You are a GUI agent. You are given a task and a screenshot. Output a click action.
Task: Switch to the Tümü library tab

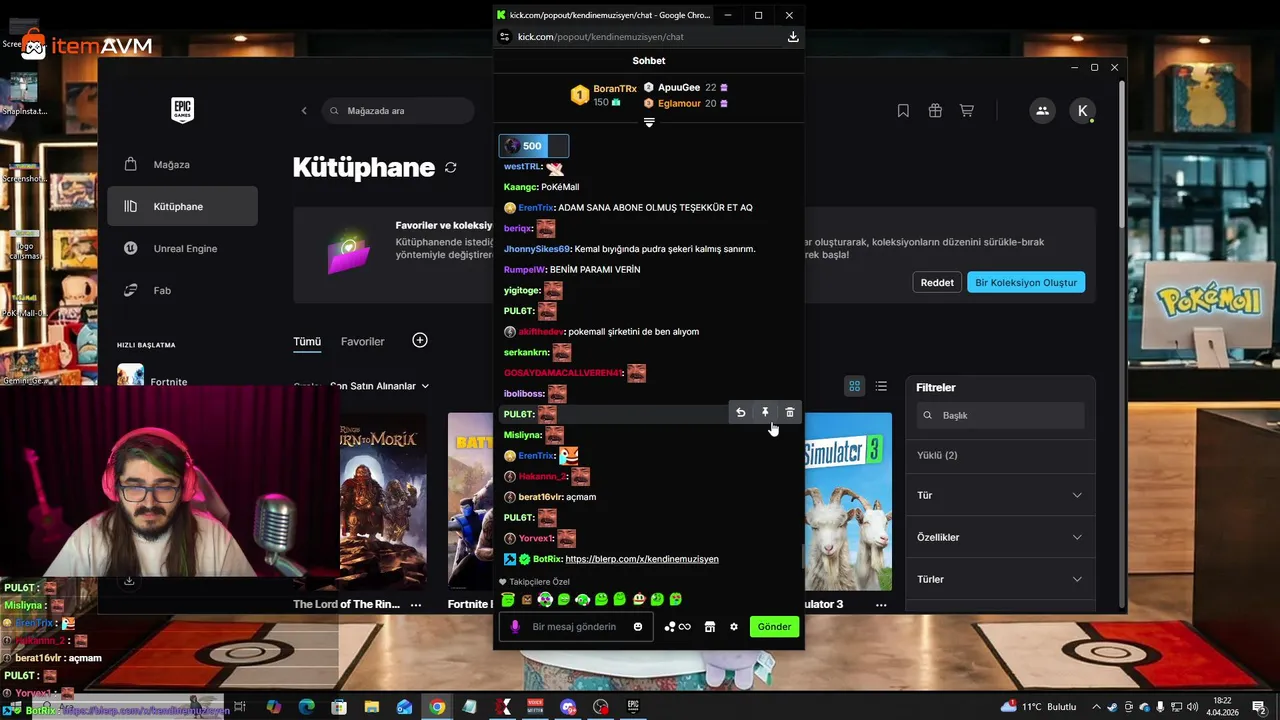pyautogui.click(x=307, y=341)
